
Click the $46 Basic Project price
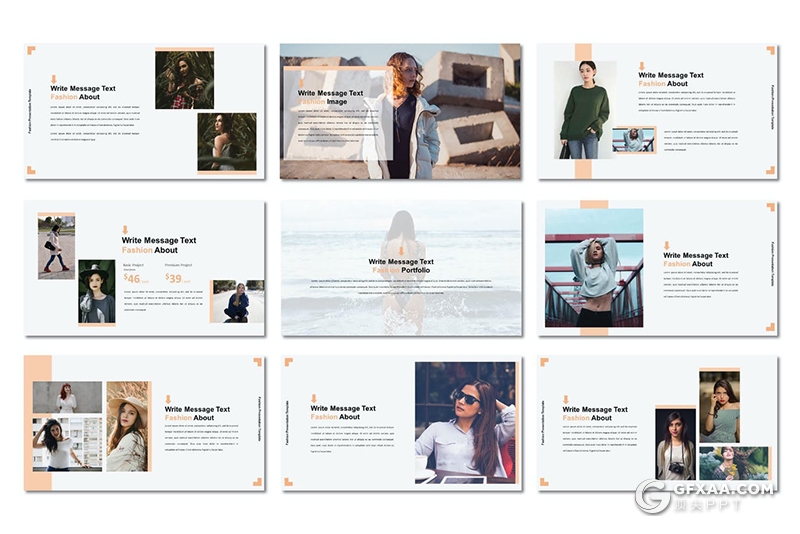click(x=133, y=279)
